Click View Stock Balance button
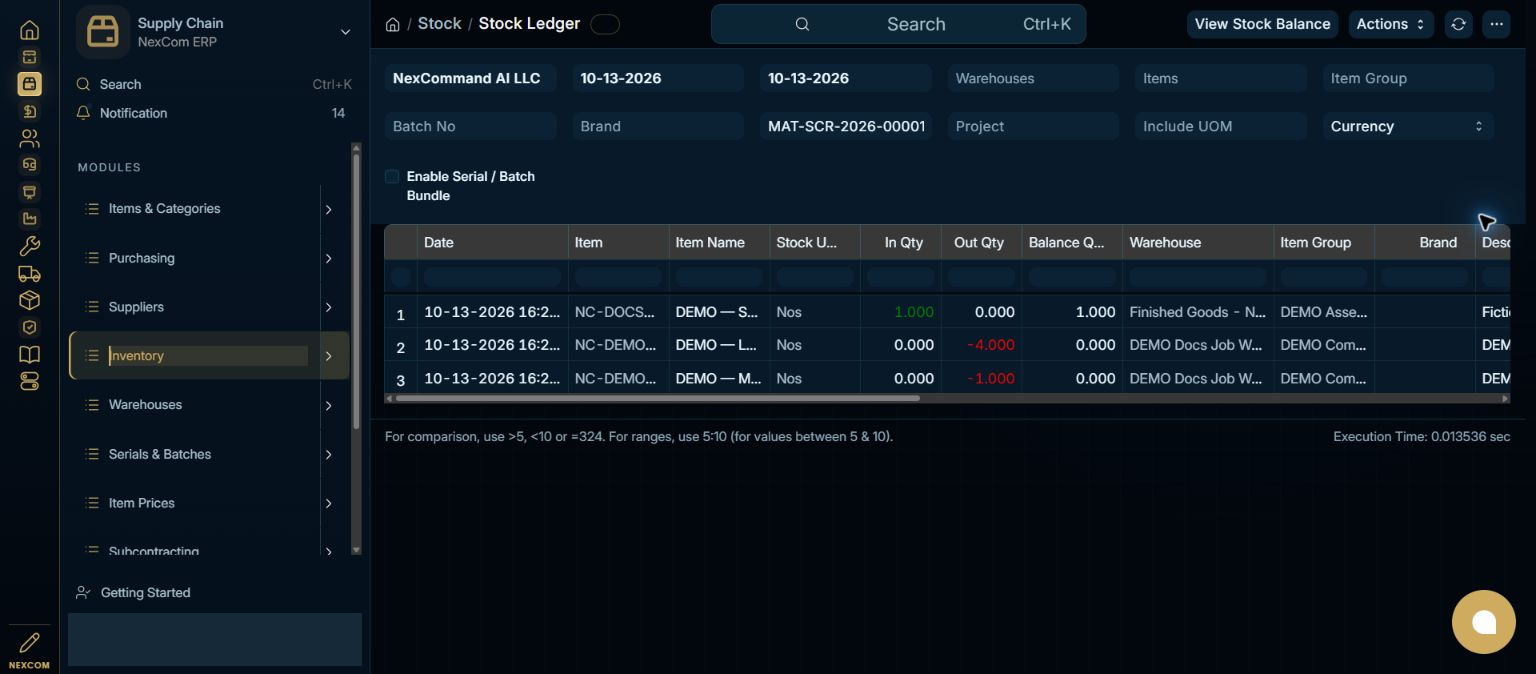The height and width of the screenshot is (674, 1536). pyautogui.click(x=1262, y=24)
